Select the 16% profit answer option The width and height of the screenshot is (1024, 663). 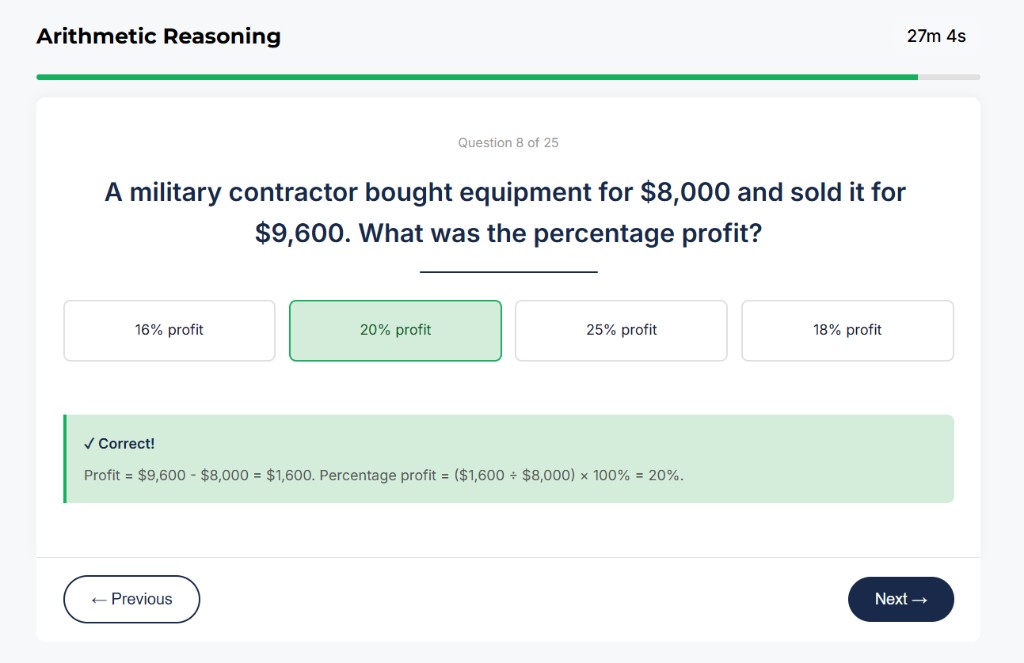click(169, 330)
